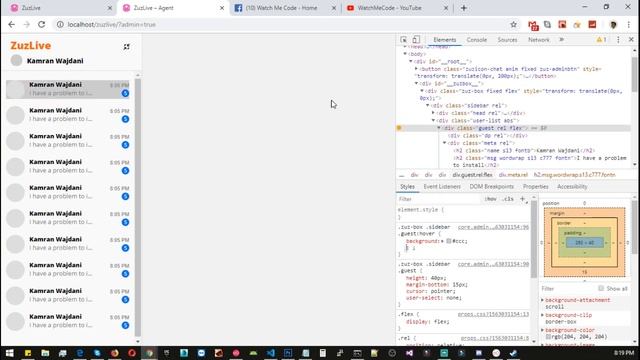The height and width of the screenshot is (360, 640).
Task: Show more DevTools tabs via double chevron
Action: pos(562,40)
